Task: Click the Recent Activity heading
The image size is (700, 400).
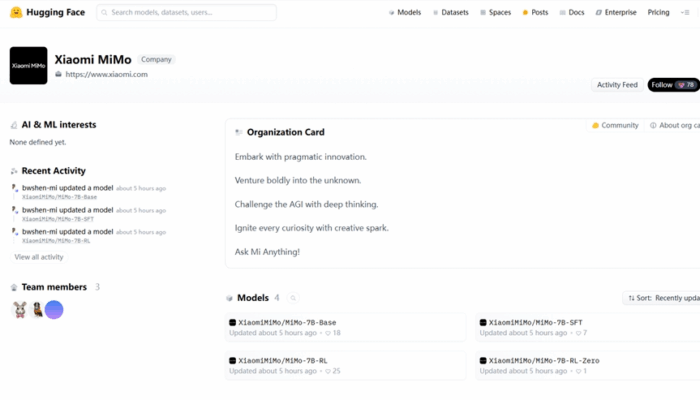Action: click(x=54, y=171)
